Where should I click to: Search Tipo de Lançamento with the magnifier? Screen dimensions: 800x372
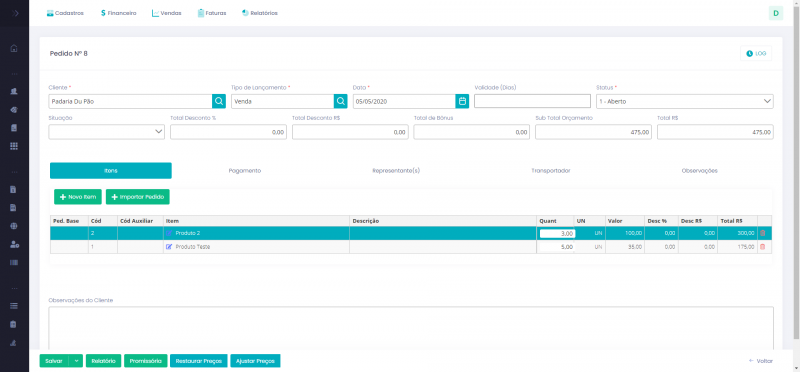[341, 101]
